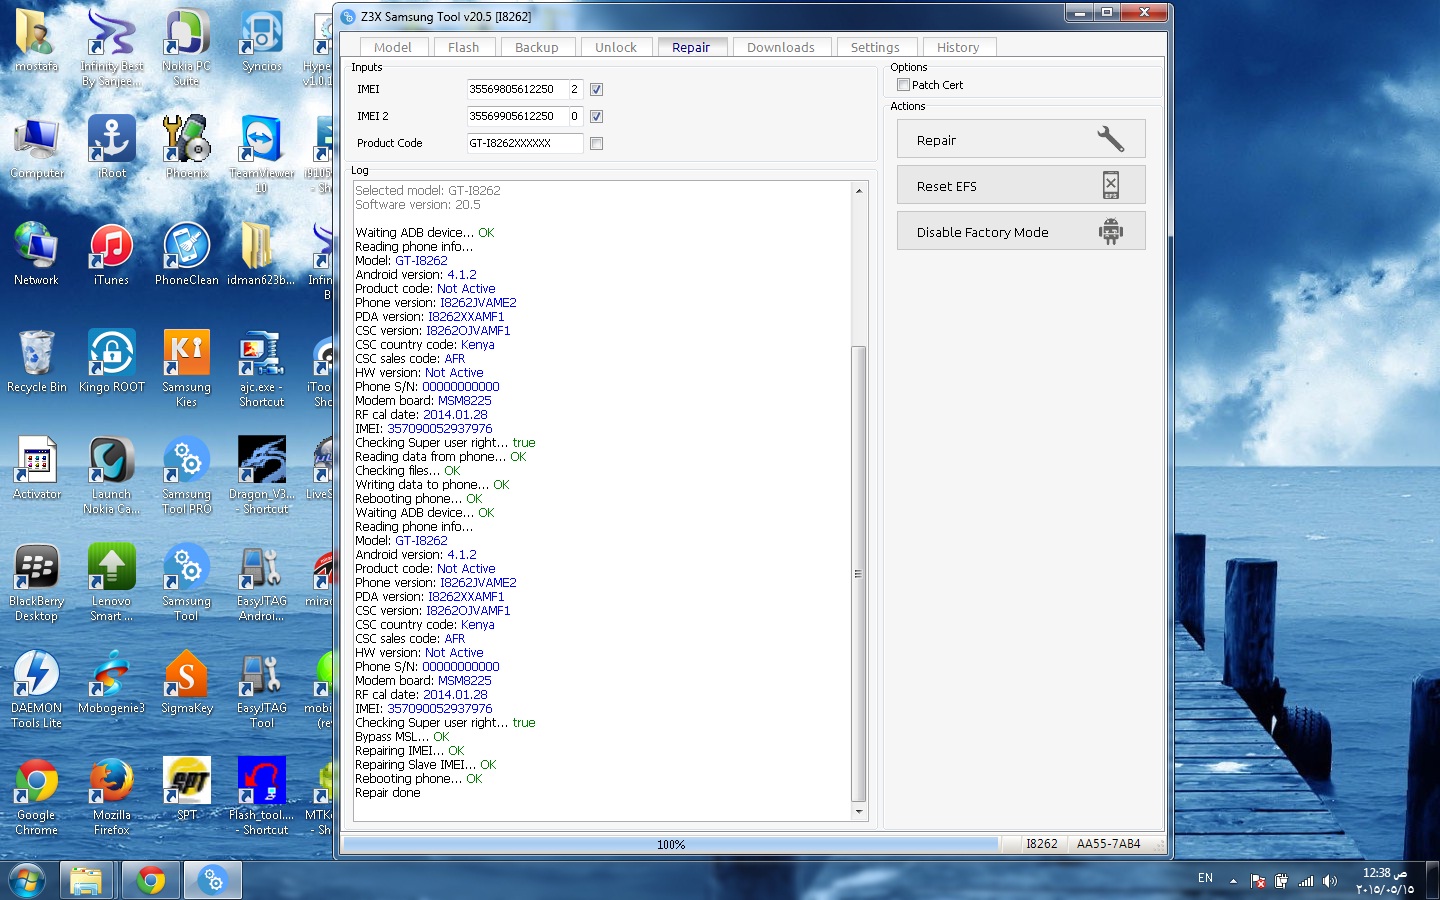Switch to the Flash tab
The width and height of the screenshot is (1440, 900).
(x=463, y=47)
